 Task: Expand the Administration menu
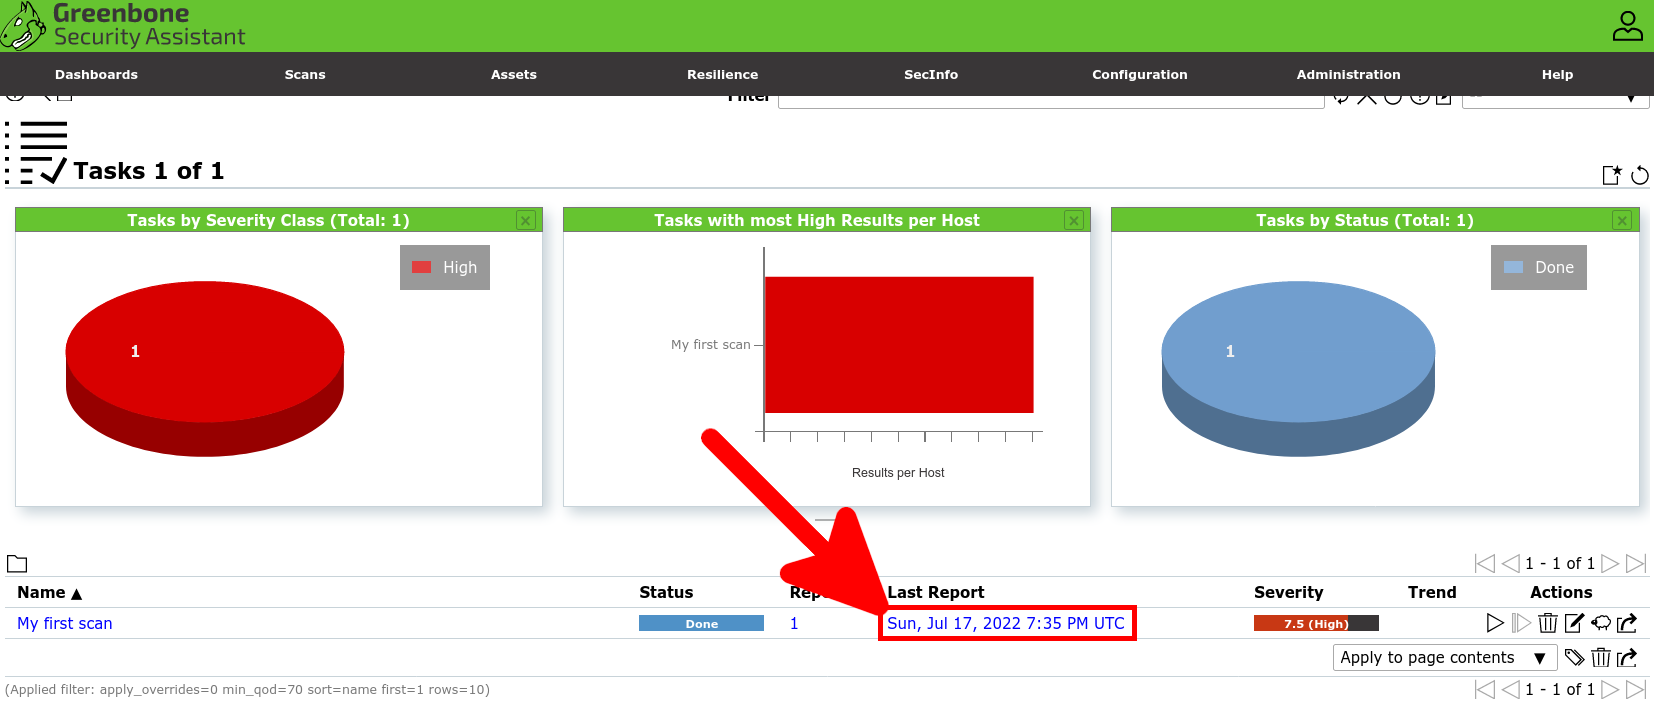point(1348,74)
